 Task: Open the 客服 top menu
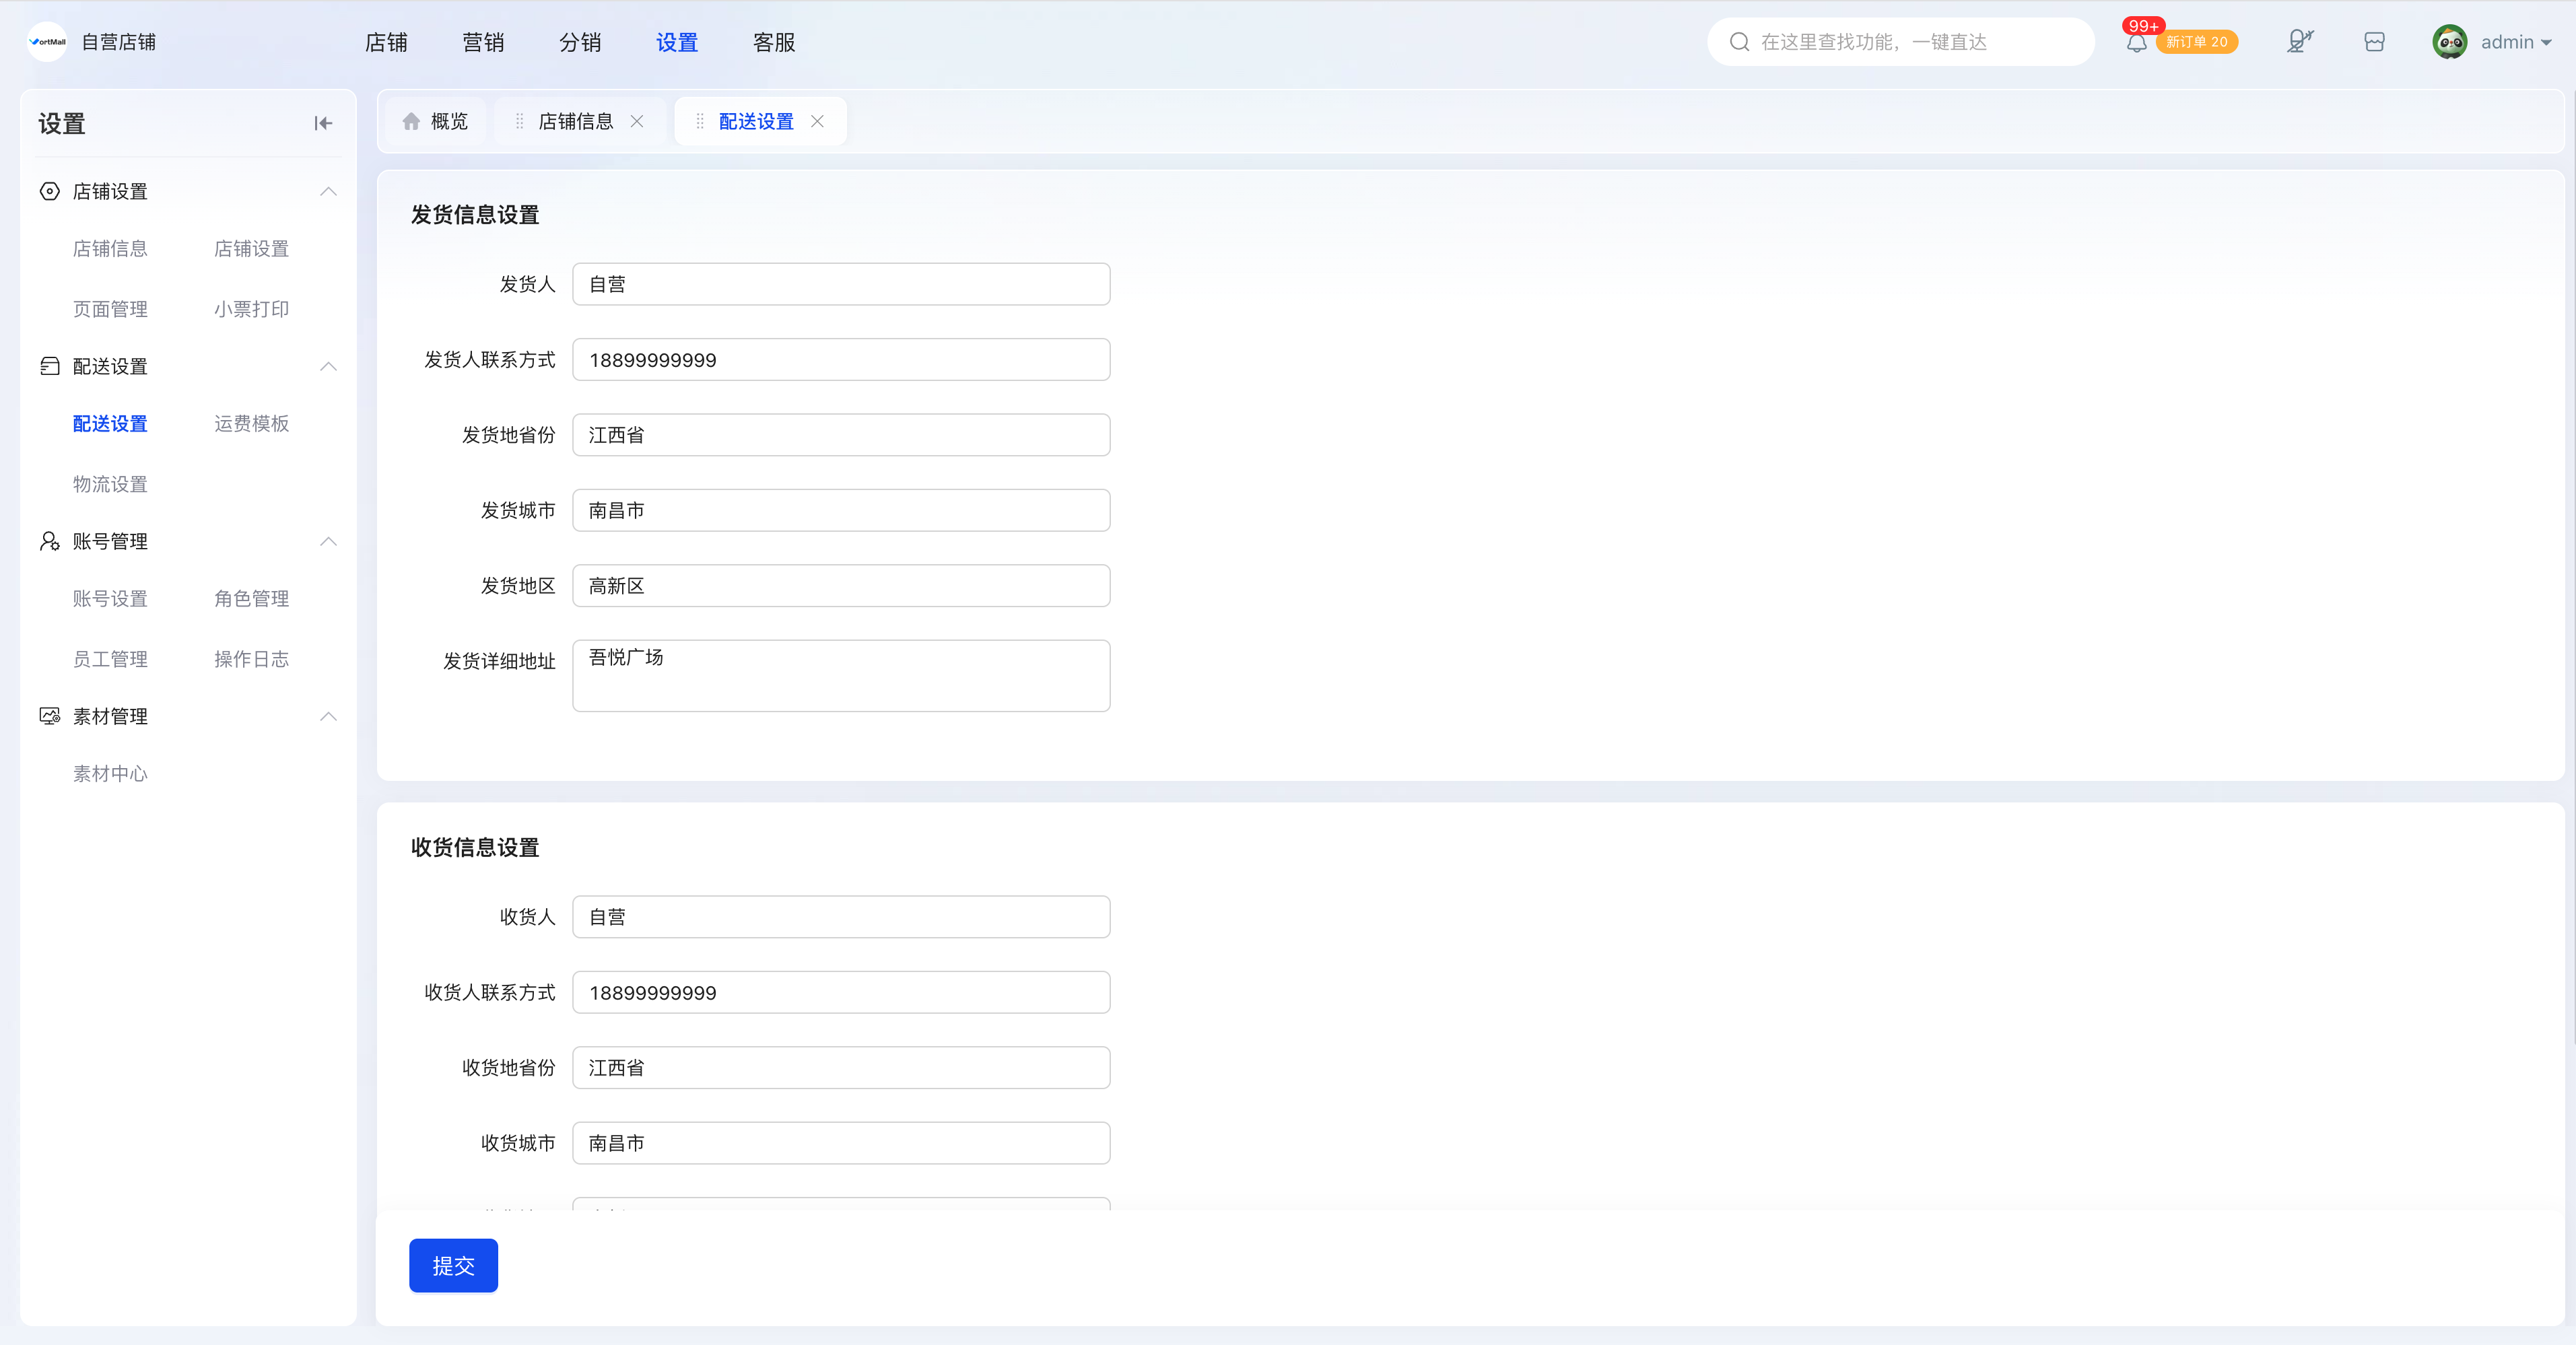click(x=774, y=42)
